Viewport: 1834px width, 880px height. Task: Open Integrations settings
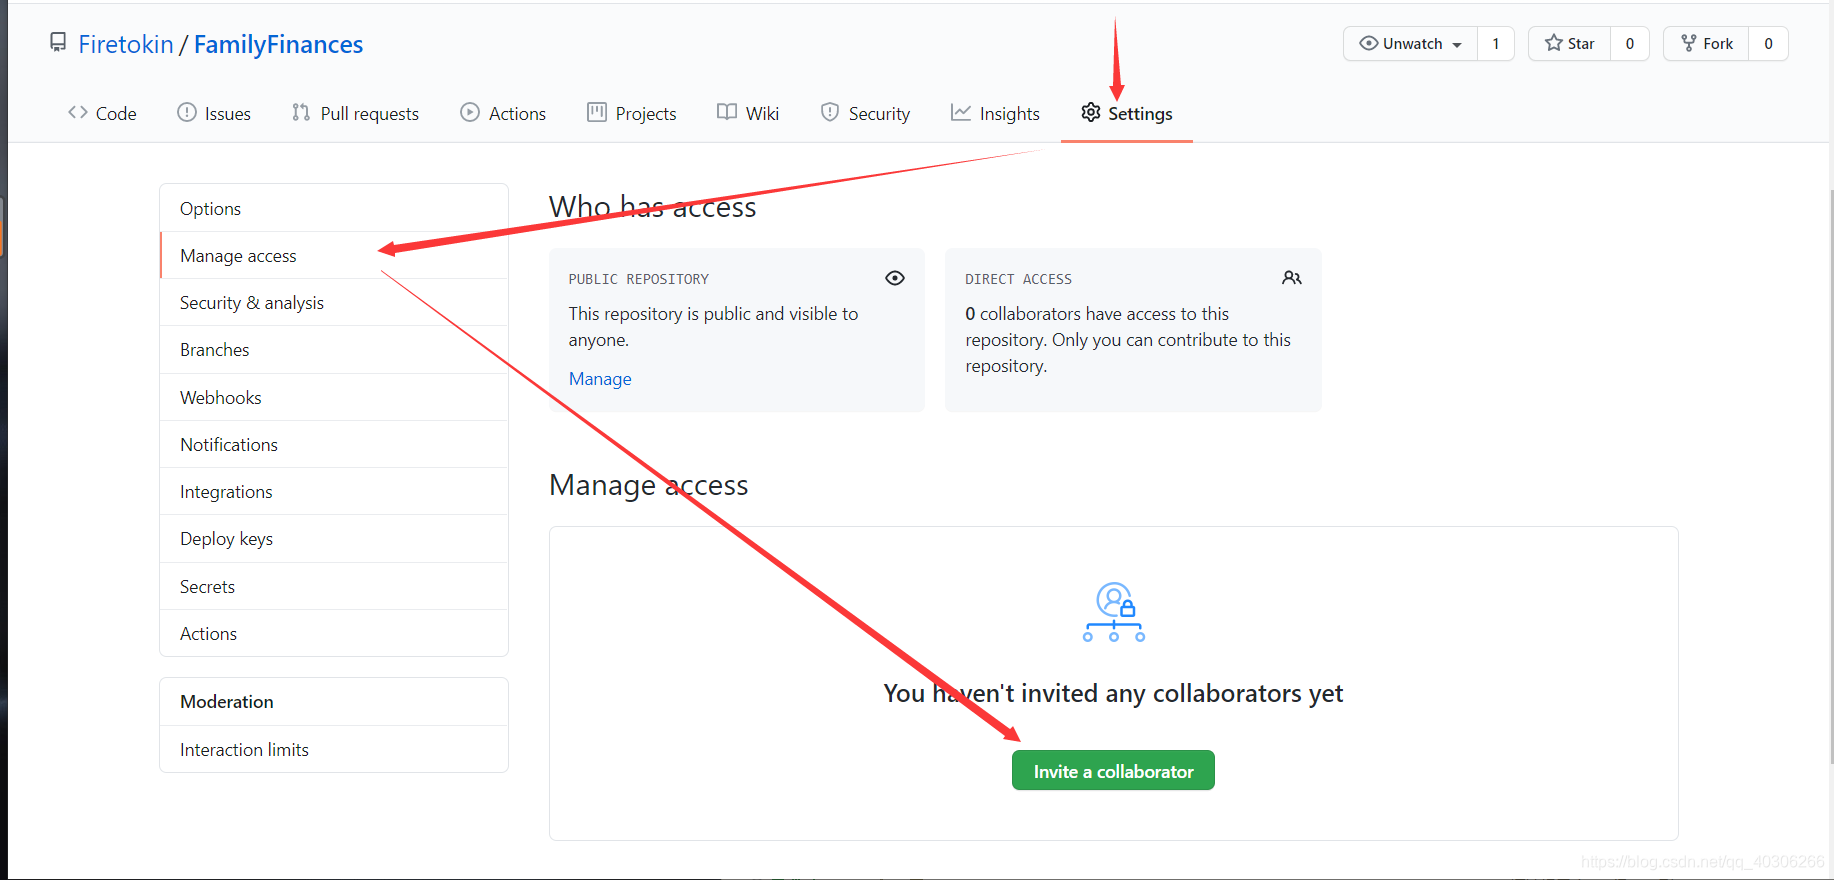pos(334,491)
